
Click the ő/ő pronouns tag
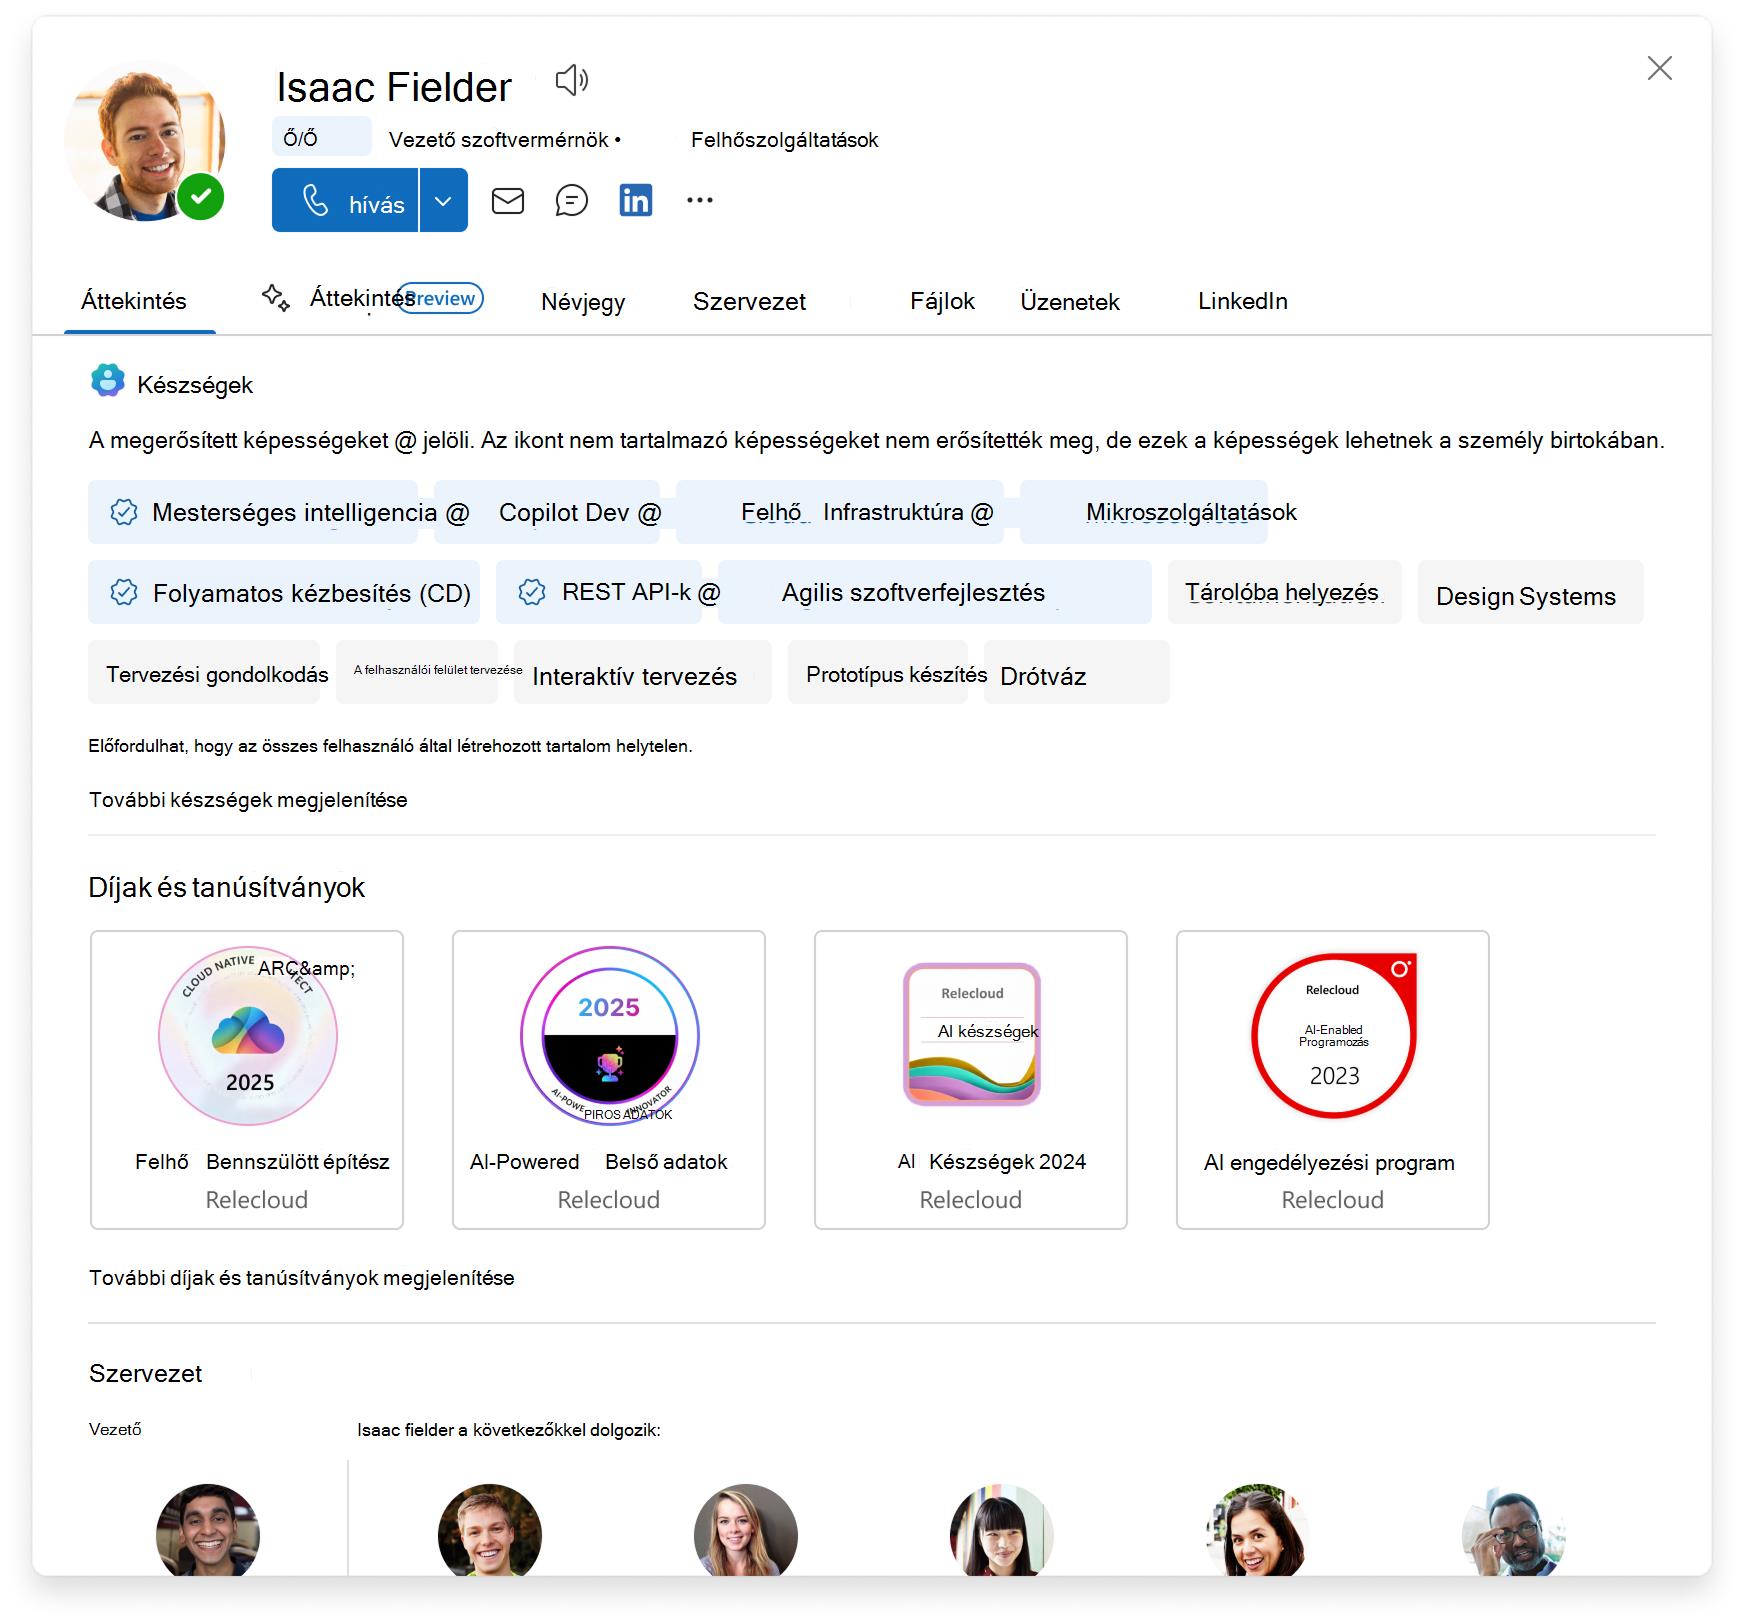tap(321, 137)
